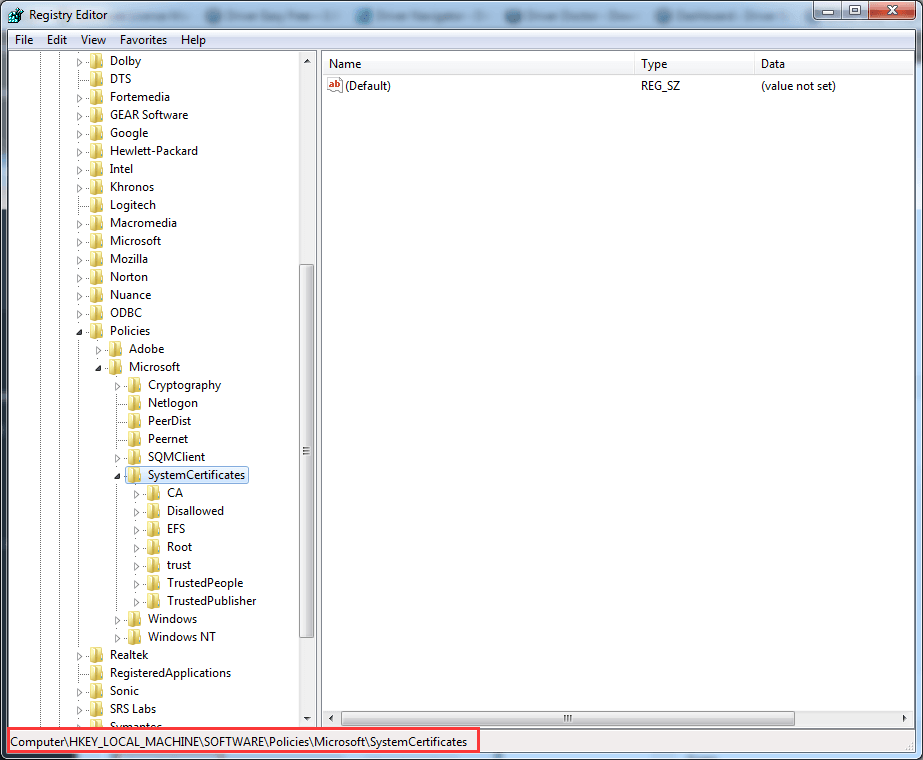
Task: Expand the Disallowed subkey
Action: pos(137,511)
